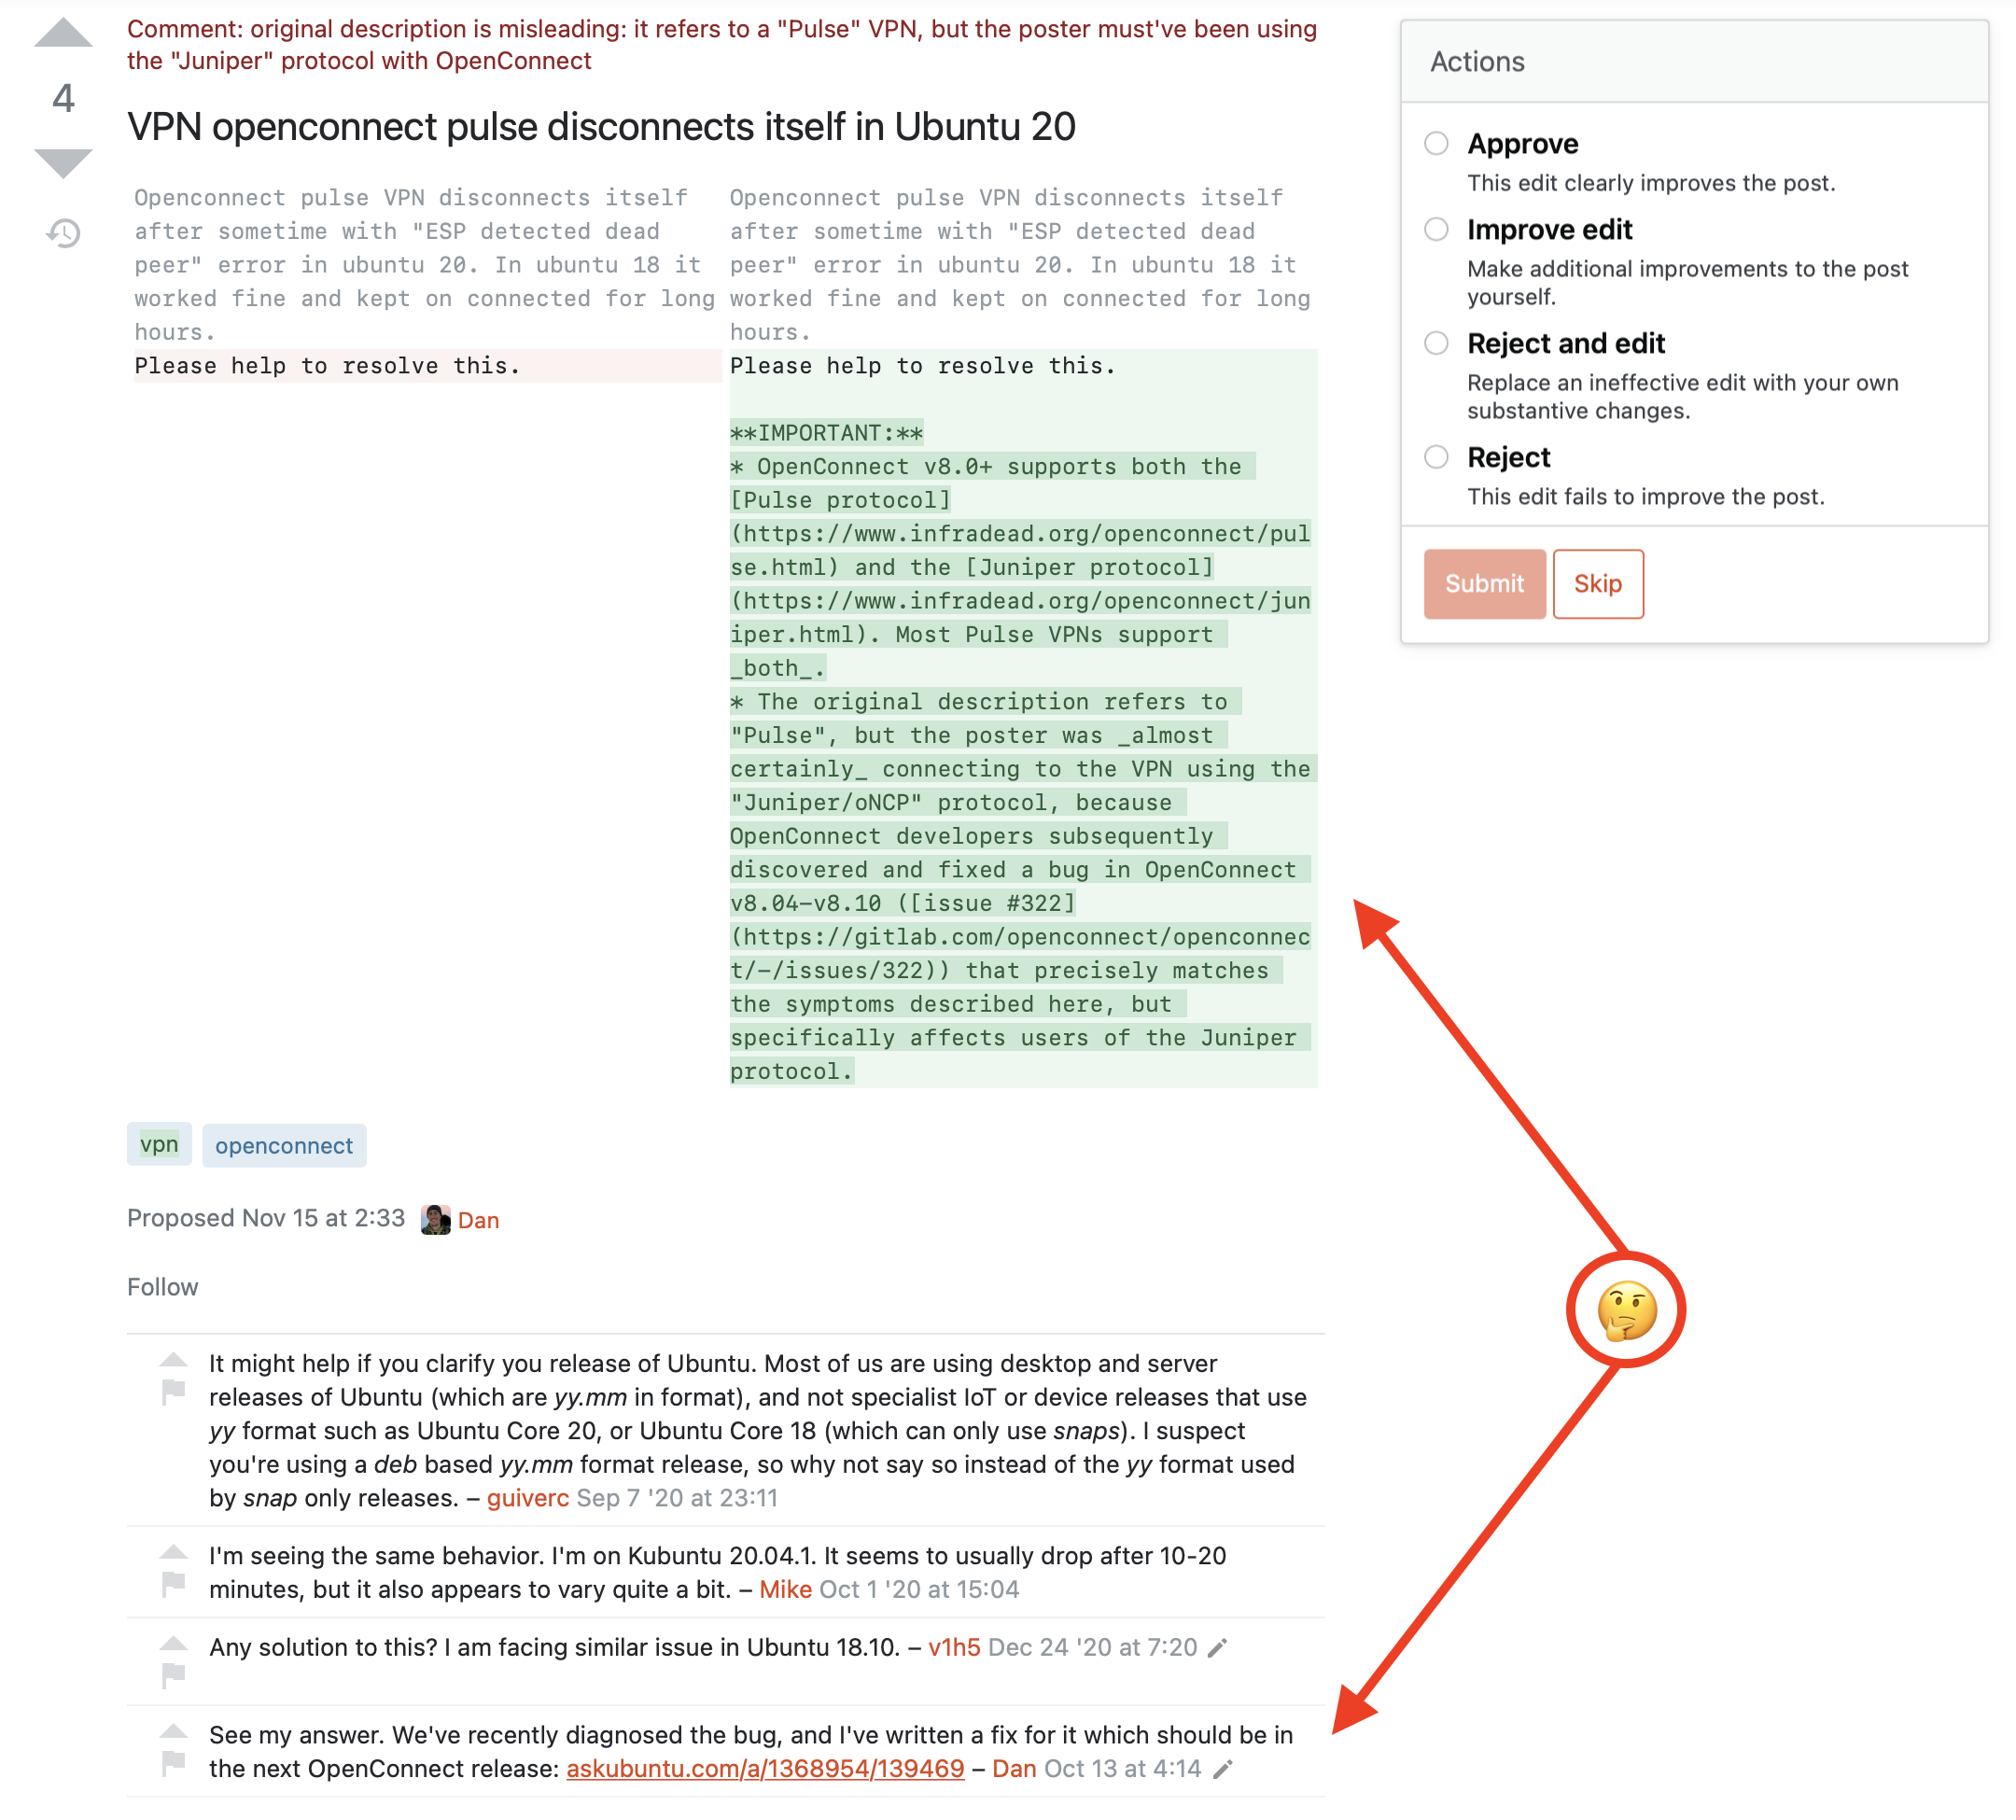2016x1820 pixels.
Task: Select the Improve edit radio button
Action: coord(1436,231)
